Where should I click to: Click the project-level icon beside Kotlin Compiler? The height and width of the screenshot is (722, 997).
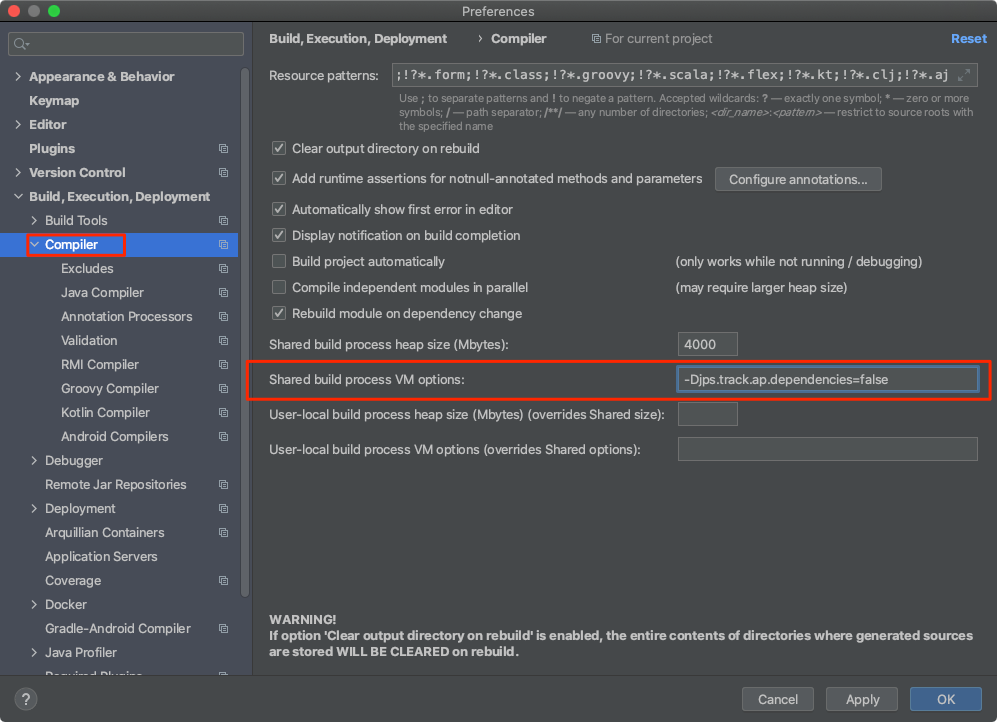pos(223,412)
